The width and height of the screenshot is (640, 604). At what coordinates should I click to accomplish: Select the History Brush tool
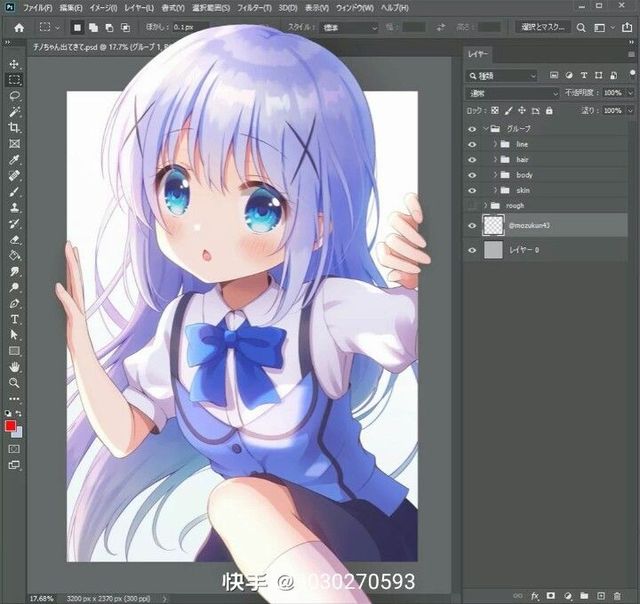(x=14, y=224)
